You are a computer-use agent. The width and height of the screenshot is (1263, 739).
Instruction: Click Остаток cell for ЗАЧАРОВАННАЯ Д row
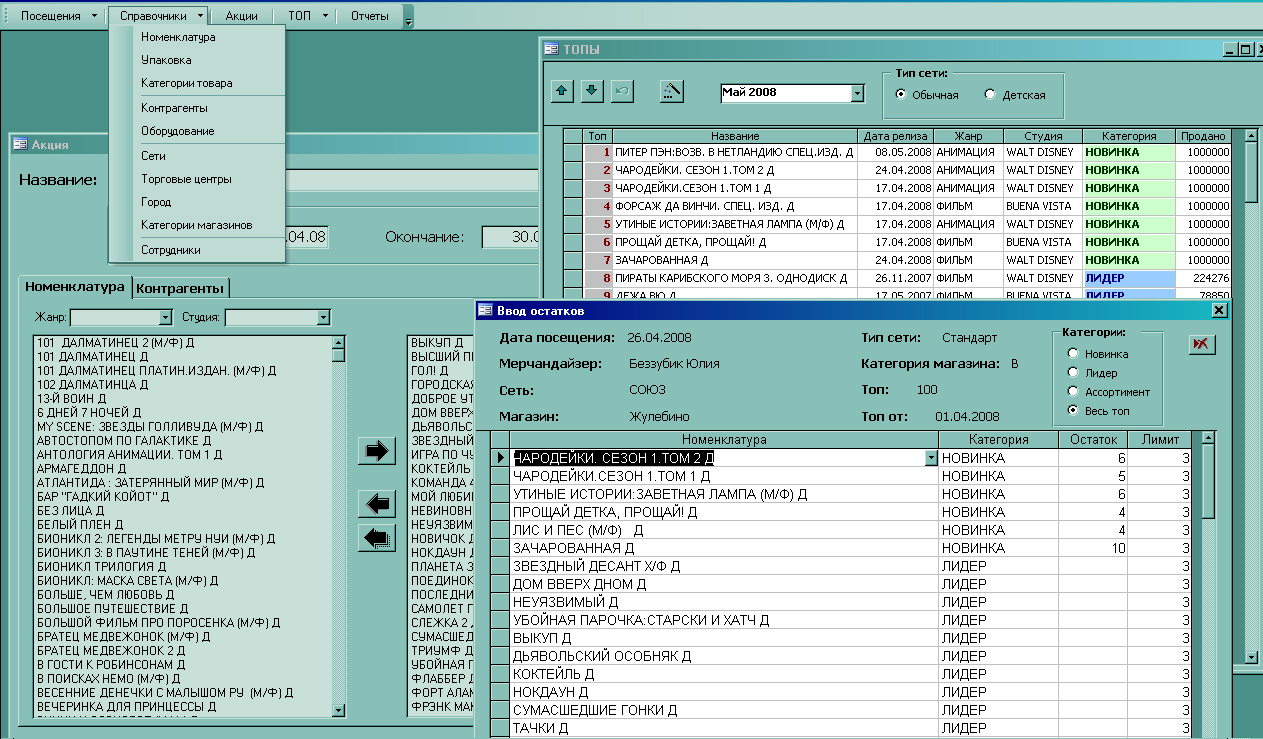[x=1093, y=548]
